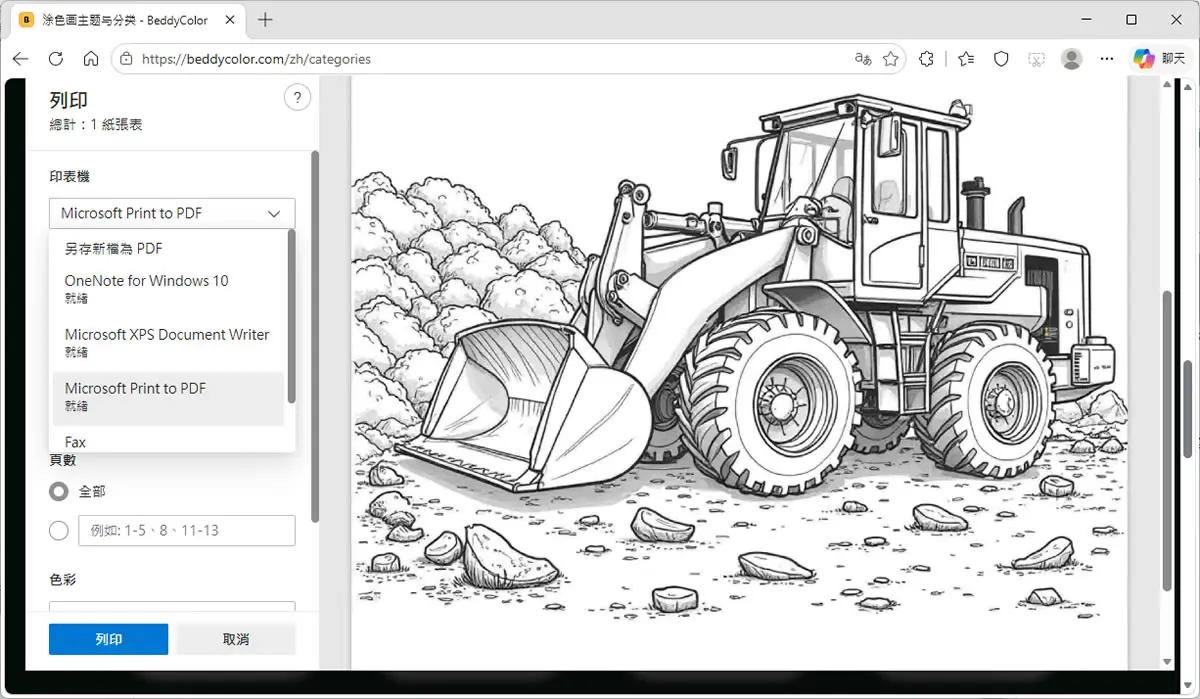Viewport: 1200px width, 699px height.
Task: Reload the page with the refresh icon
Action: pyautogui.click(x=56, y=59)
